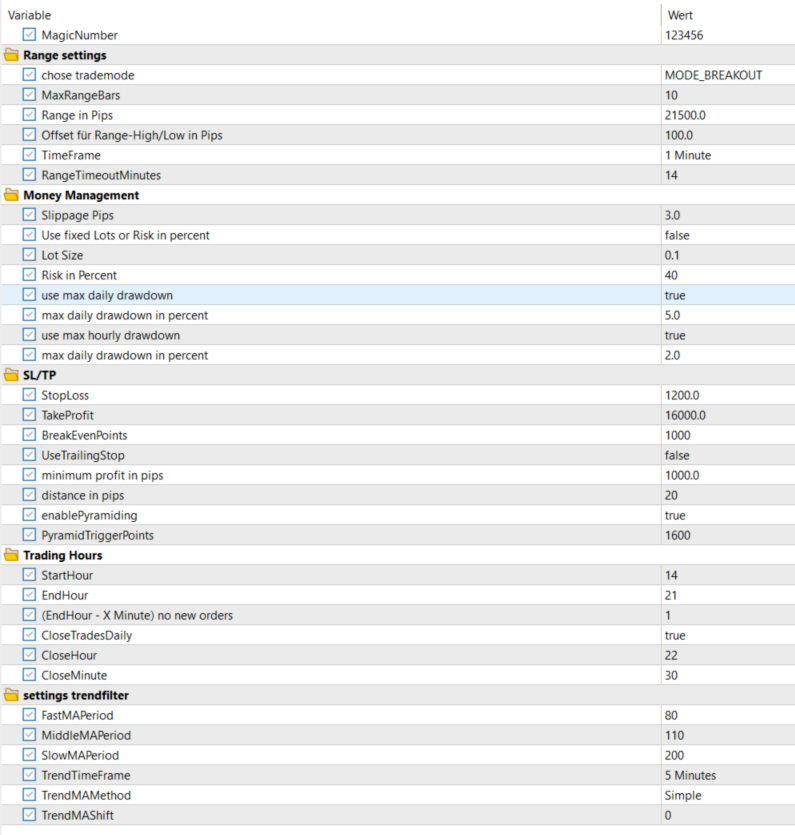Click the Lot Size value 0.1

pos(672,255)
